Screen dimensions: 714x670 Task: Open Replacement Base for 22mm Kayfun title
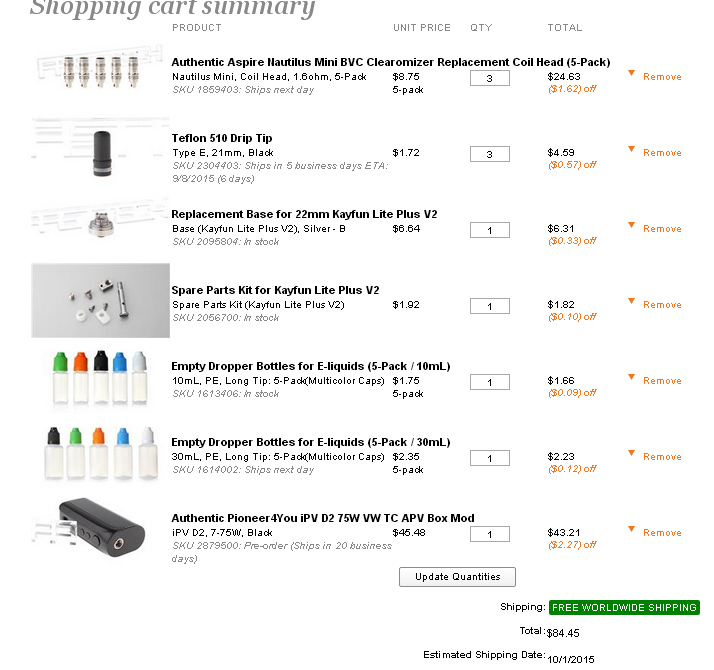304,214
